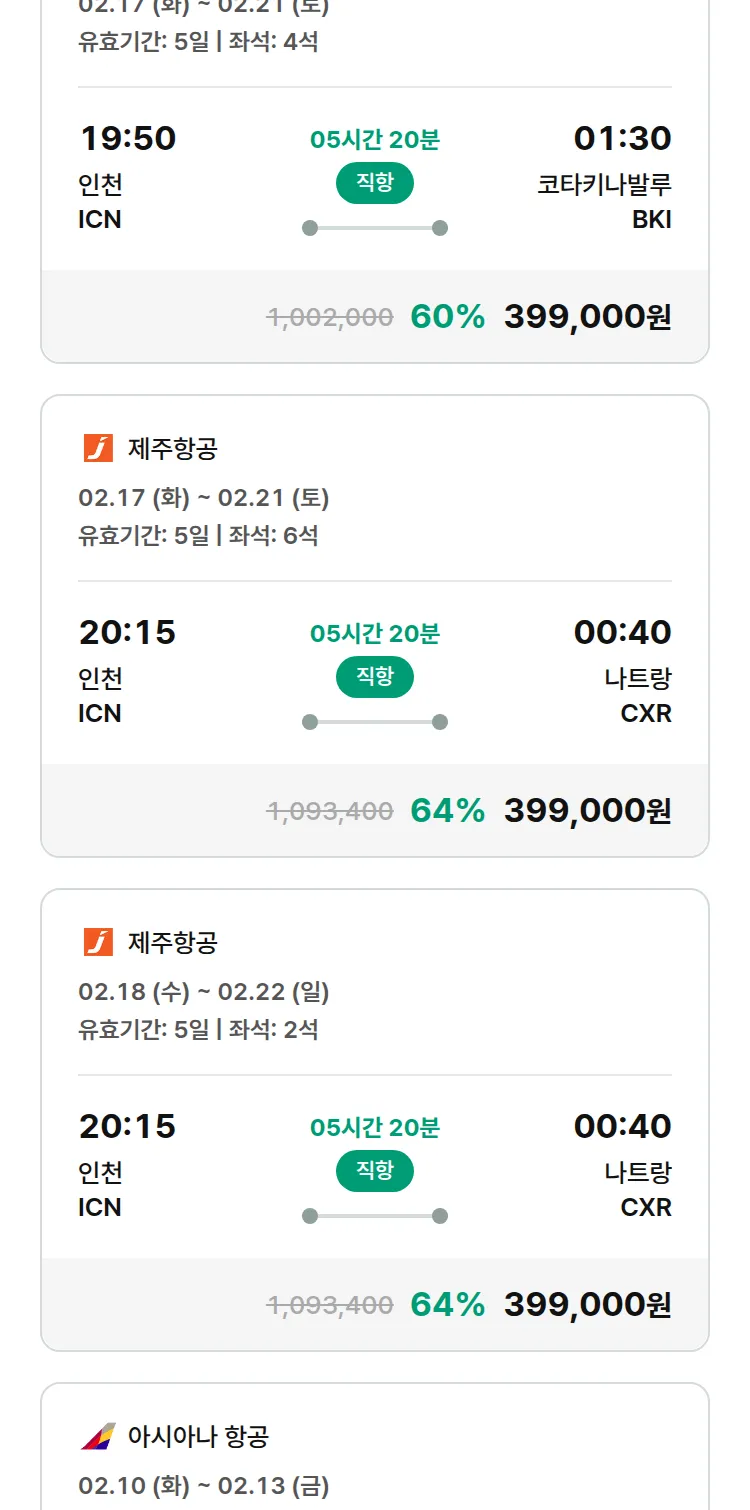Select the 399,000원 price on the 02.17 Jeju Air card

tap(587, 811)
